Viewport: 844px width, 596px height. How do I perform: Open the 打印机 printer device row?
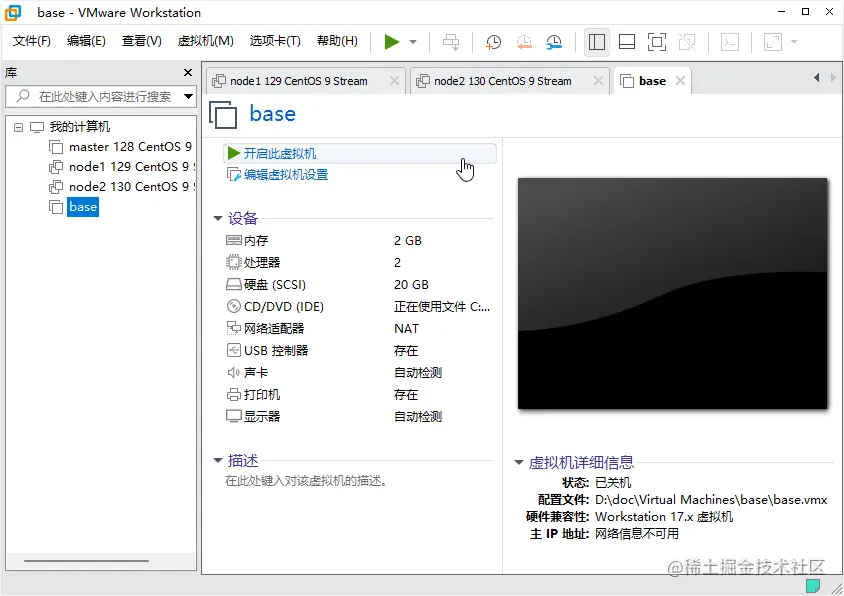click(359, 395)
